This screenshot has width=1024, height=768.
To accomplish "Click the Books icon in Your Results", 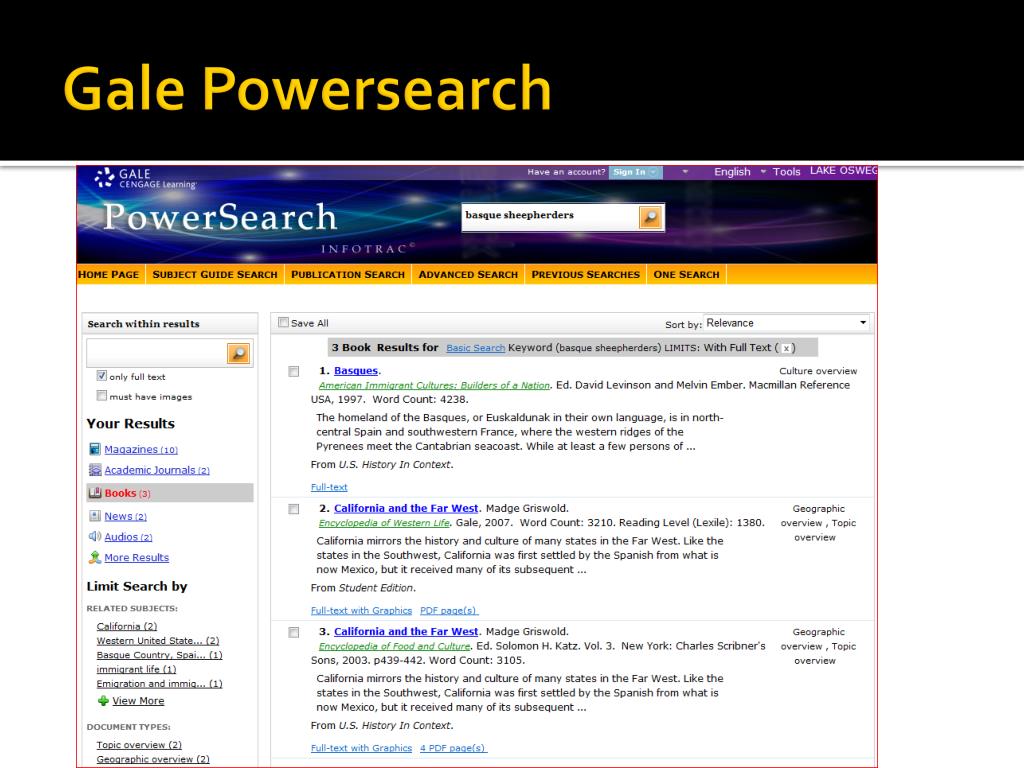I will [95, 493].
